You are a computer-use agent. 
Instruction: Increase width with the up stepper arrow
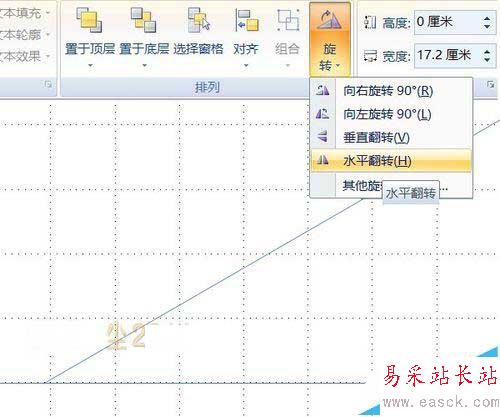coord(488,51)
